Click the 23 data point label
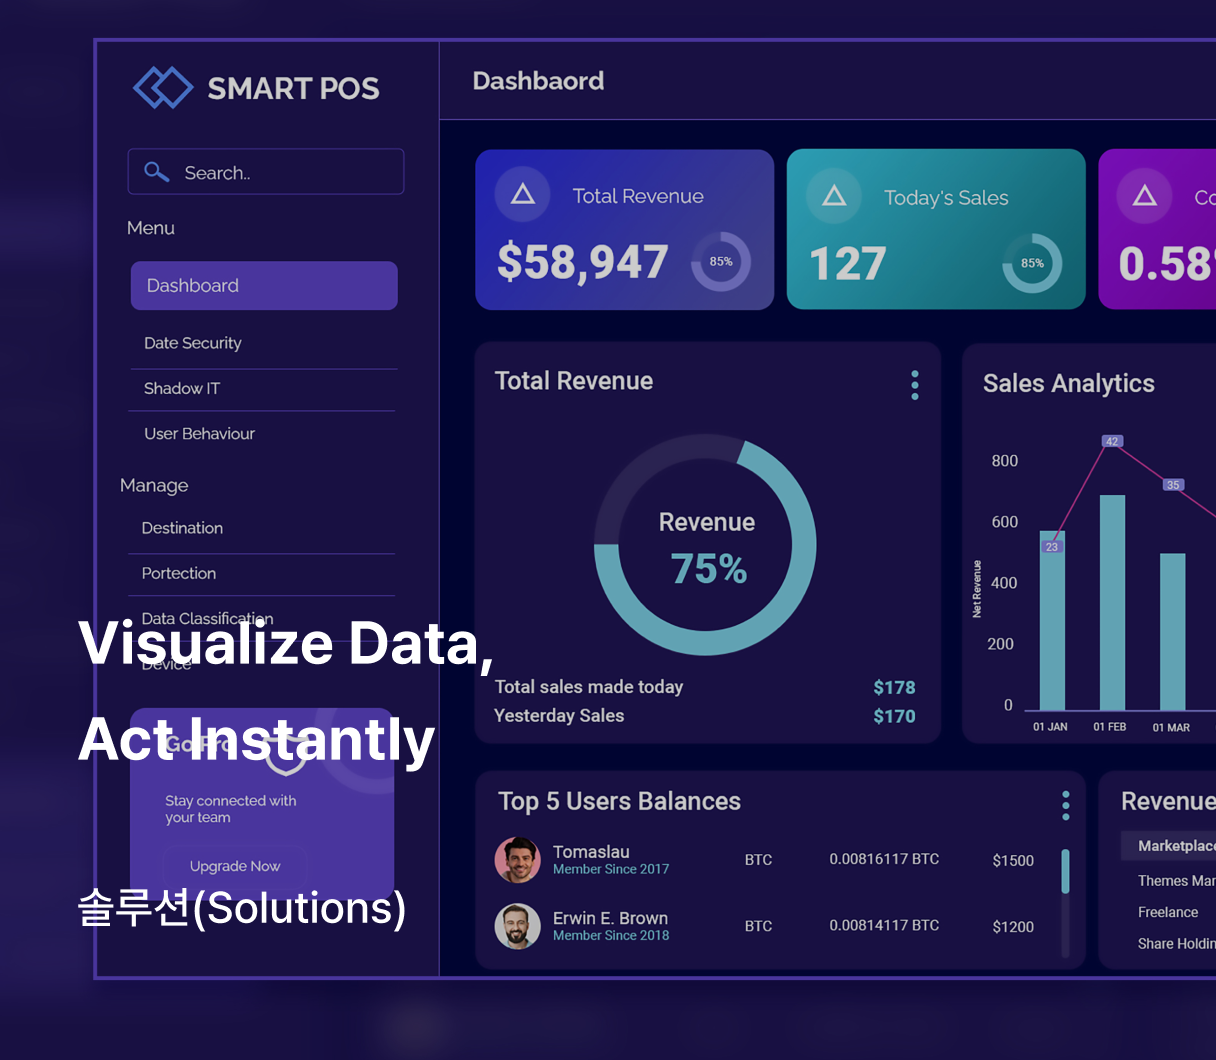Viewport: 1216px width, 1060px height. tap(1052, 547)
